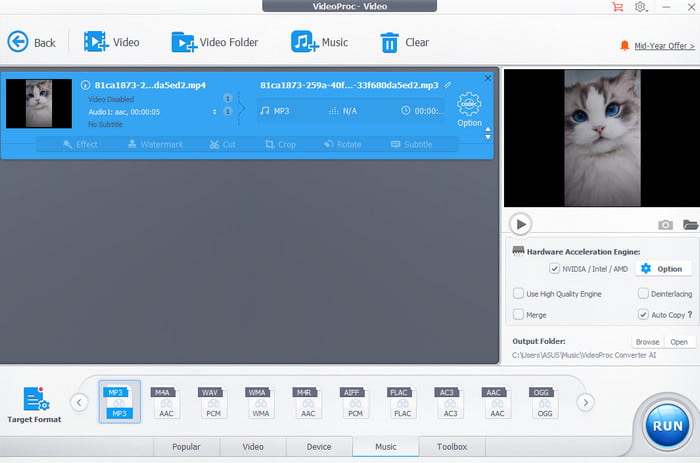The width and height of the screenshot is (700, 463).
Task: Switch to Music tab
Action: point(386,446)
